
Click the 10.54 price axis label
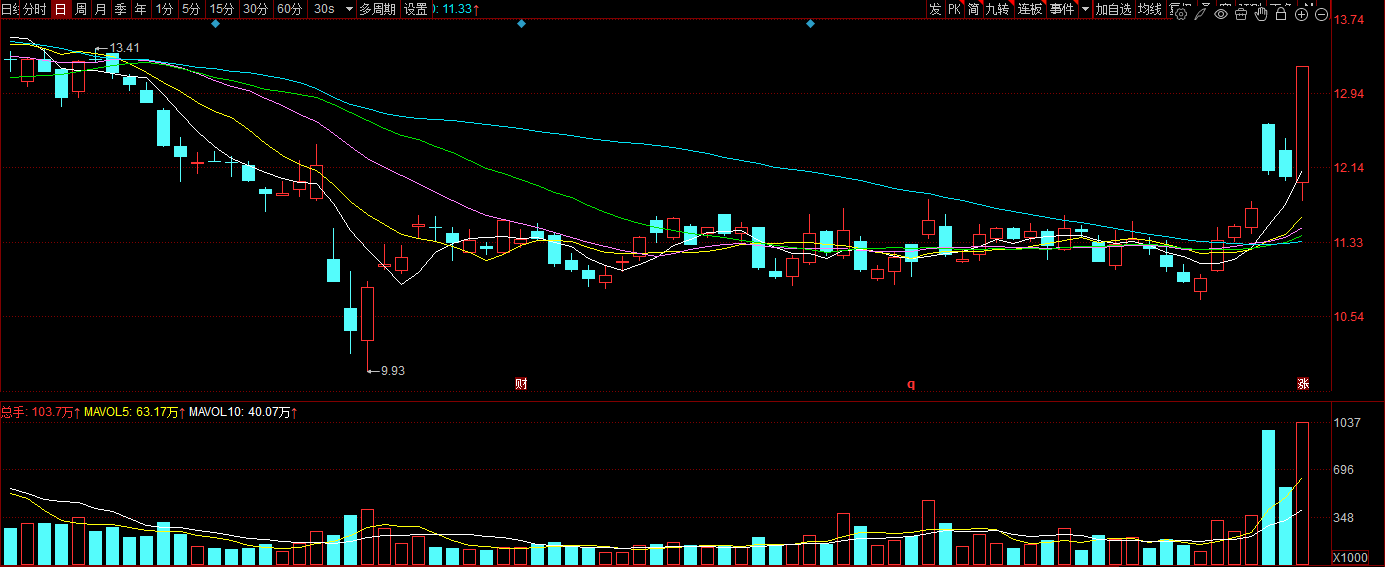click(x=1351, y=317)
